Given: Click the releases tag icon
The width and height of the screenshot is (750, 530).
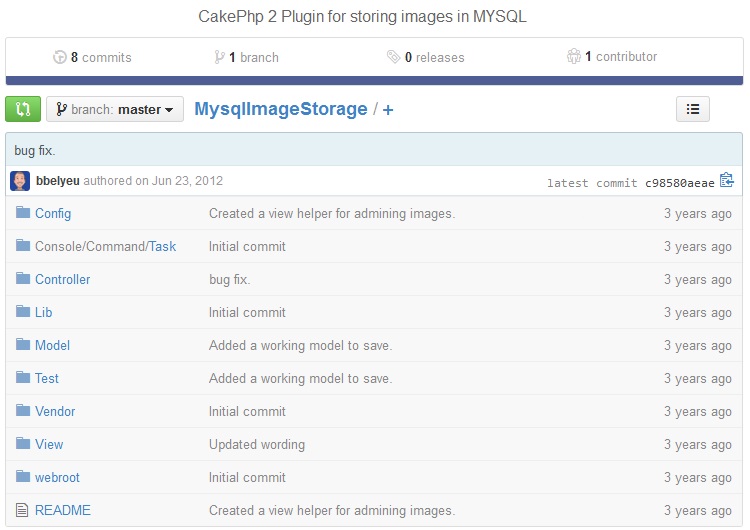Looking at the screenshot, I should point(393,57).
